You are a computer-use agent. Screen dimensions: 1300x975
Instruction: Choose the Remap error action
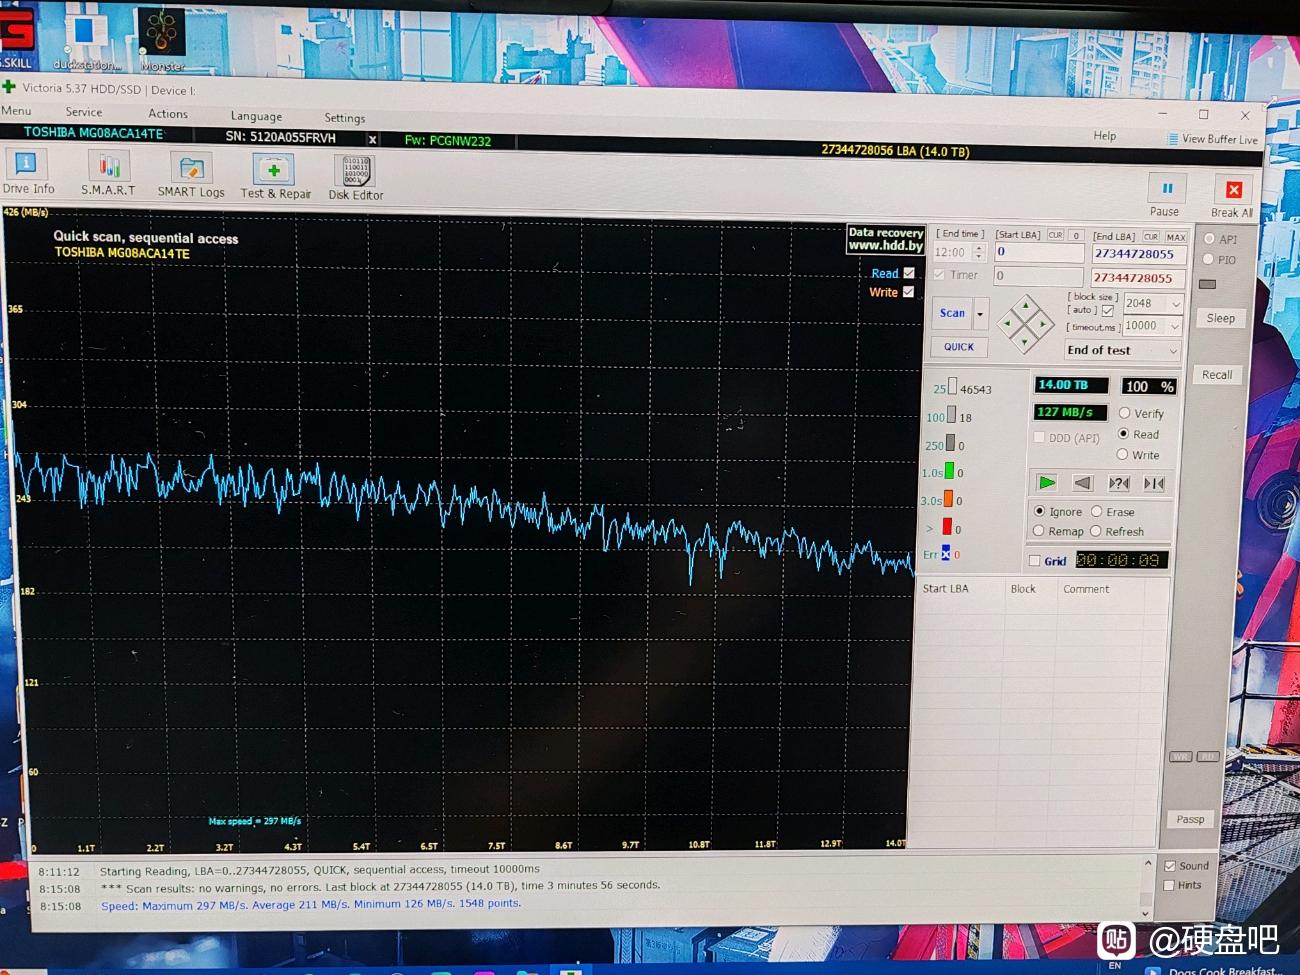tap(1039, 531)
